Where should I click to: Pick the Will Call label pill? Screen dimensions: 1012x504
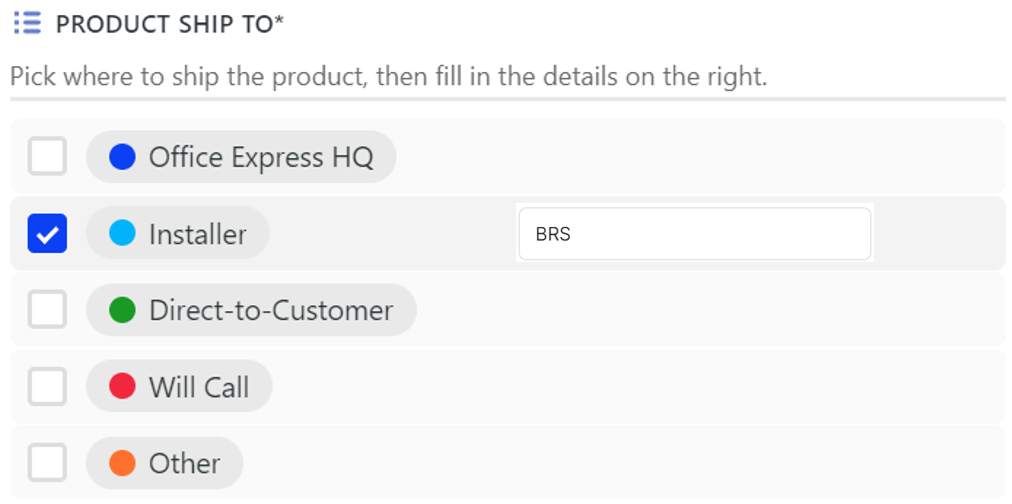point(179,387)
